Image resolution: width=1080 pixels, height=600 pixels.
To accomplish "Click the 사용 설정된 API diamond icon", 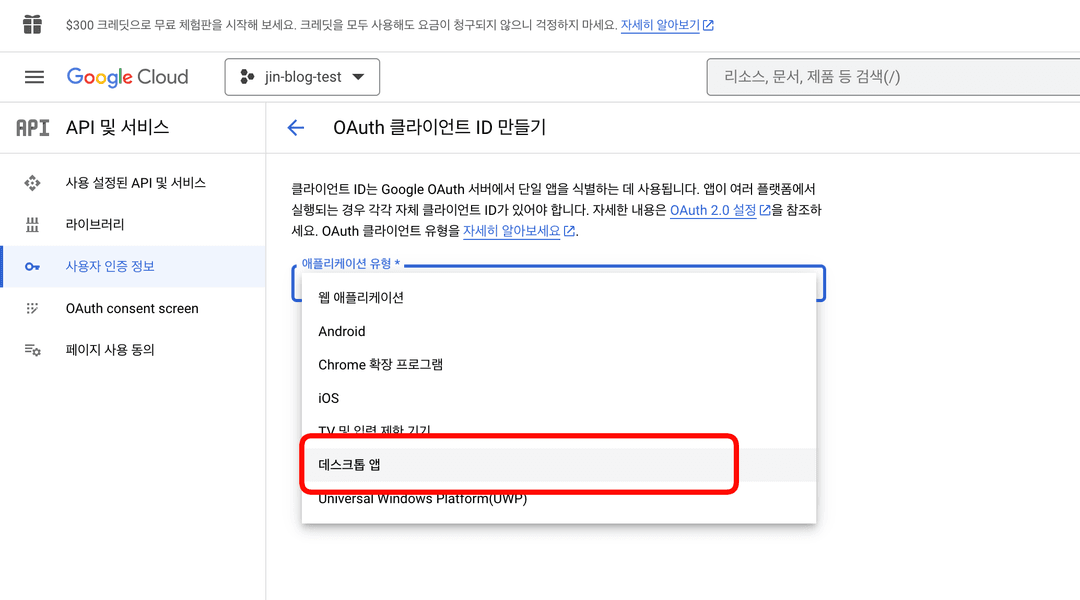I will (x=32, y=183).
